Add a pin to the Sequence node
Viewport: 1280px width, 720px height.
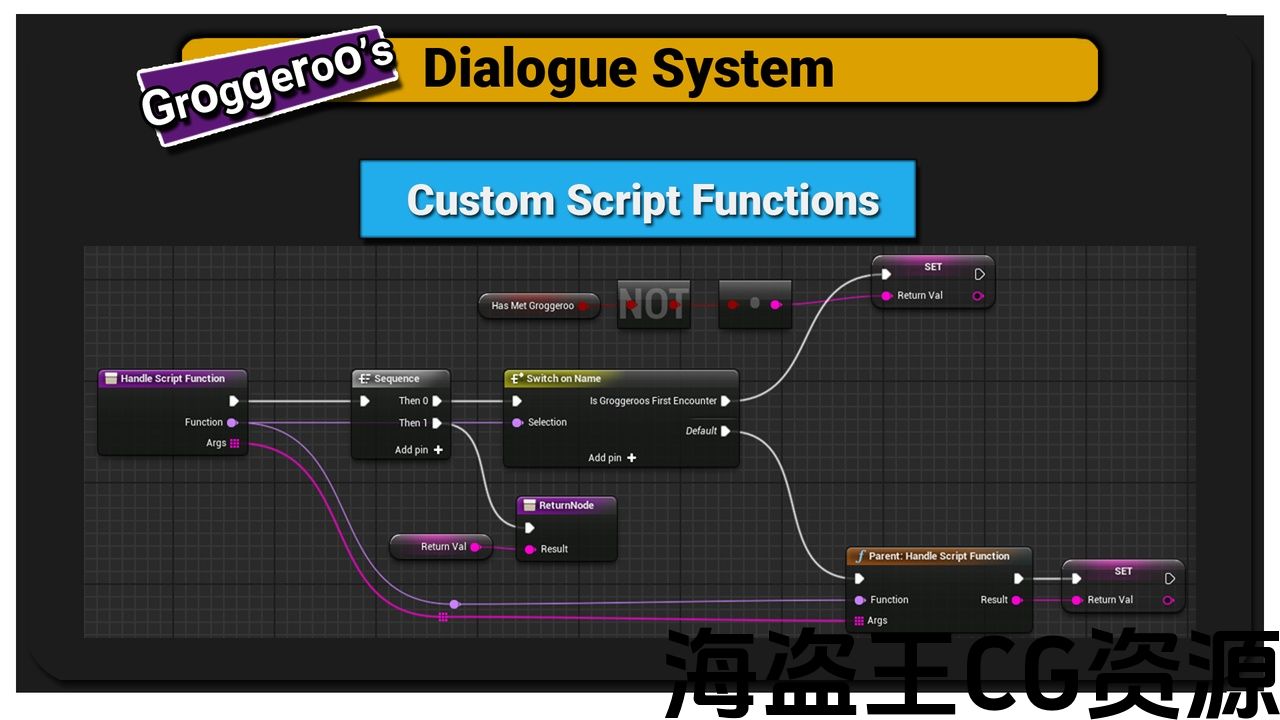point(438,450)
